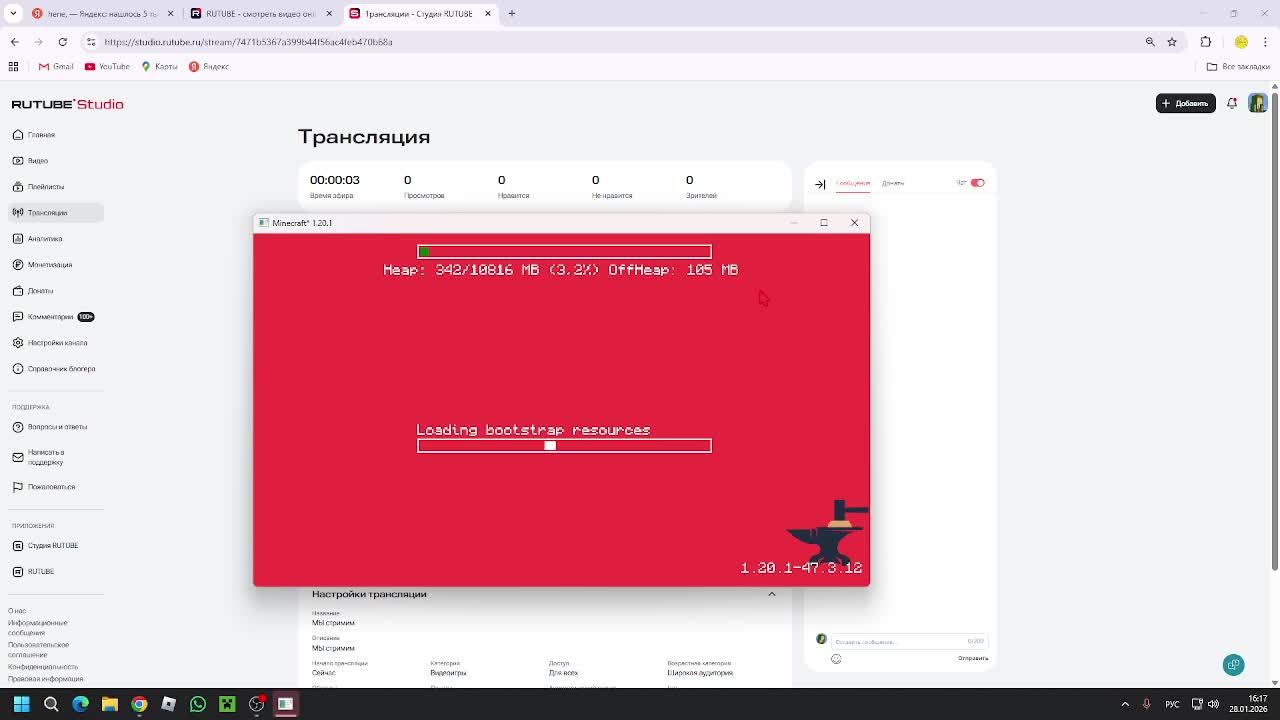
Task: Collapse the Настройки трансляции section
Action: click(x=771, y=594)
